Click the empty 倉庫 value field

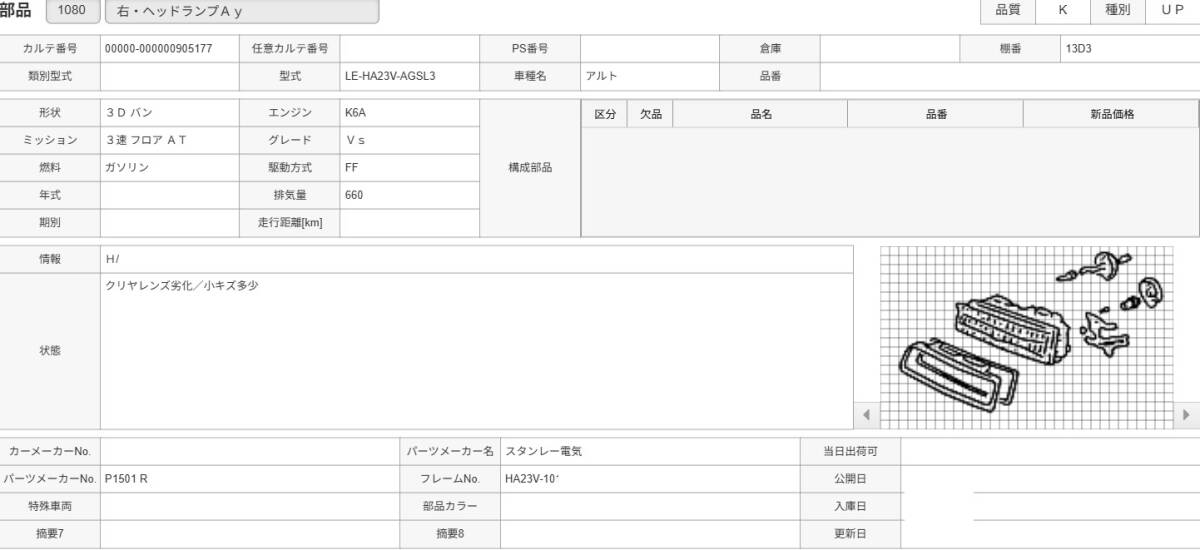tap(890, 48)
